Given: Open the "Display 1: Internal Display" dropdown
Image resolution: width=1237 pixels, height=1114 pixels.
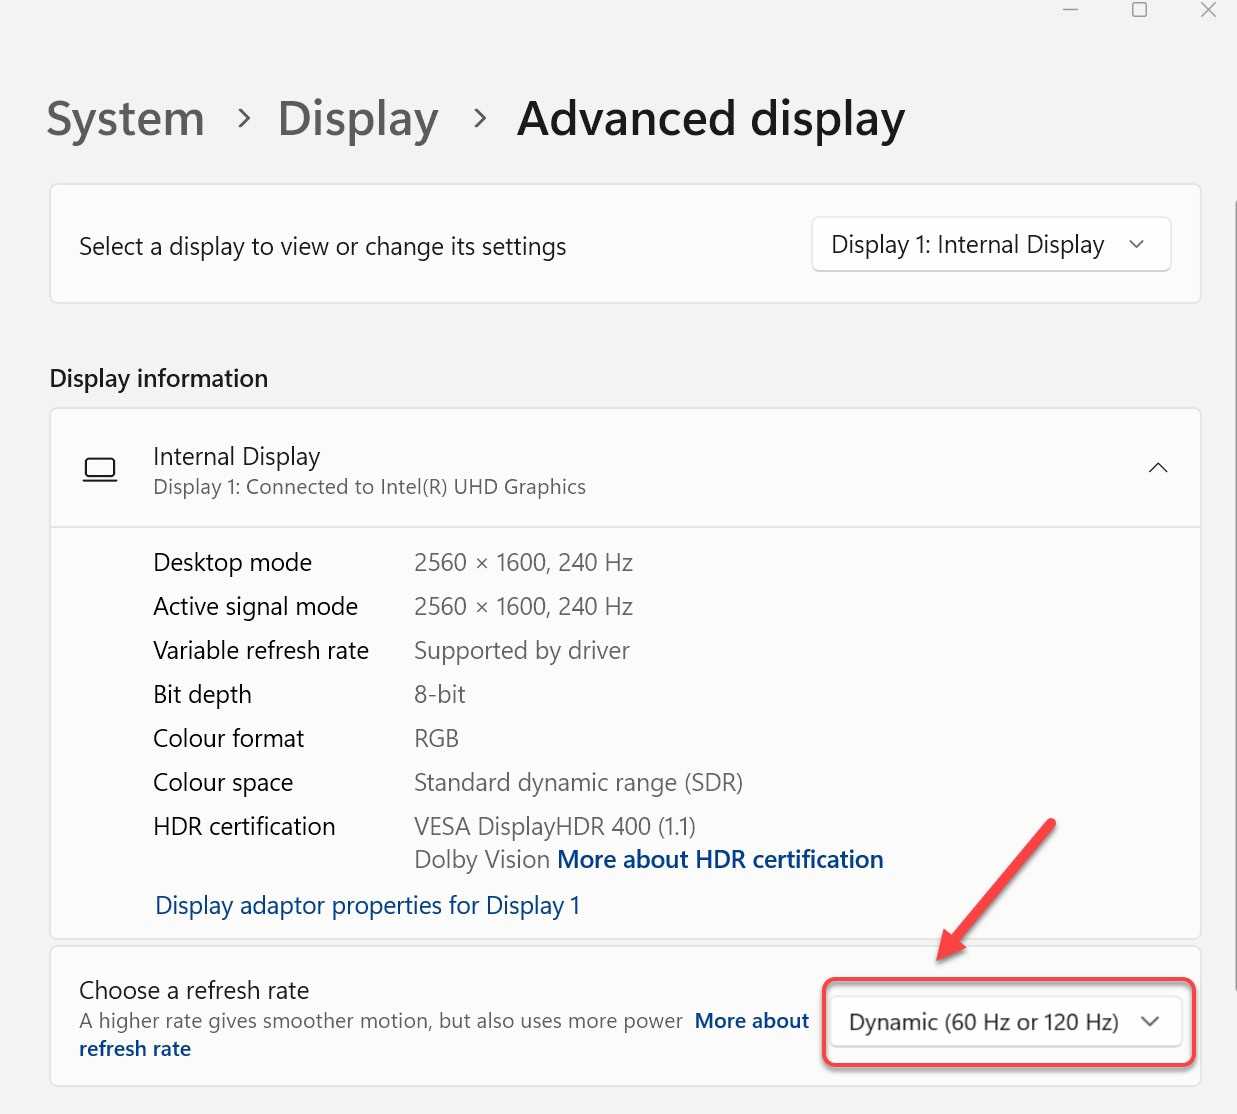Looking at the screenshot, I should point(989,244).
